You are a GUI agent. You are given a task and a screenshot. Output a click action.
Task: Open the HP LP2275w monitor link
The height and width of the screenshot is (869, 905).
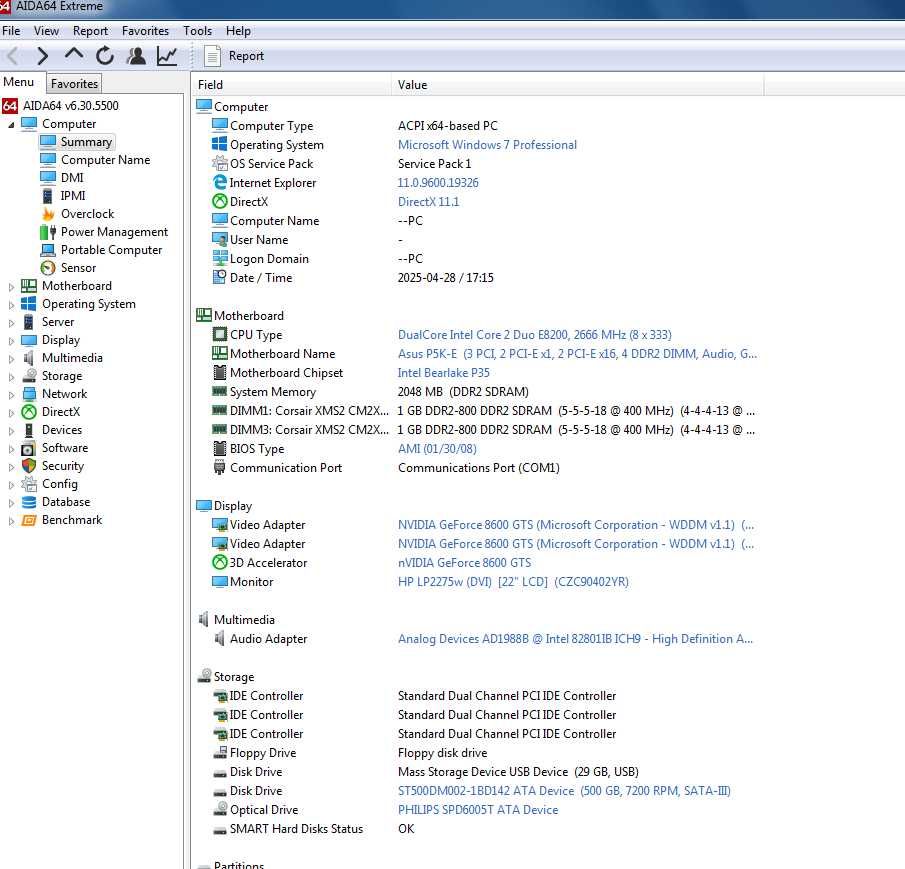[x=513, y=582]
